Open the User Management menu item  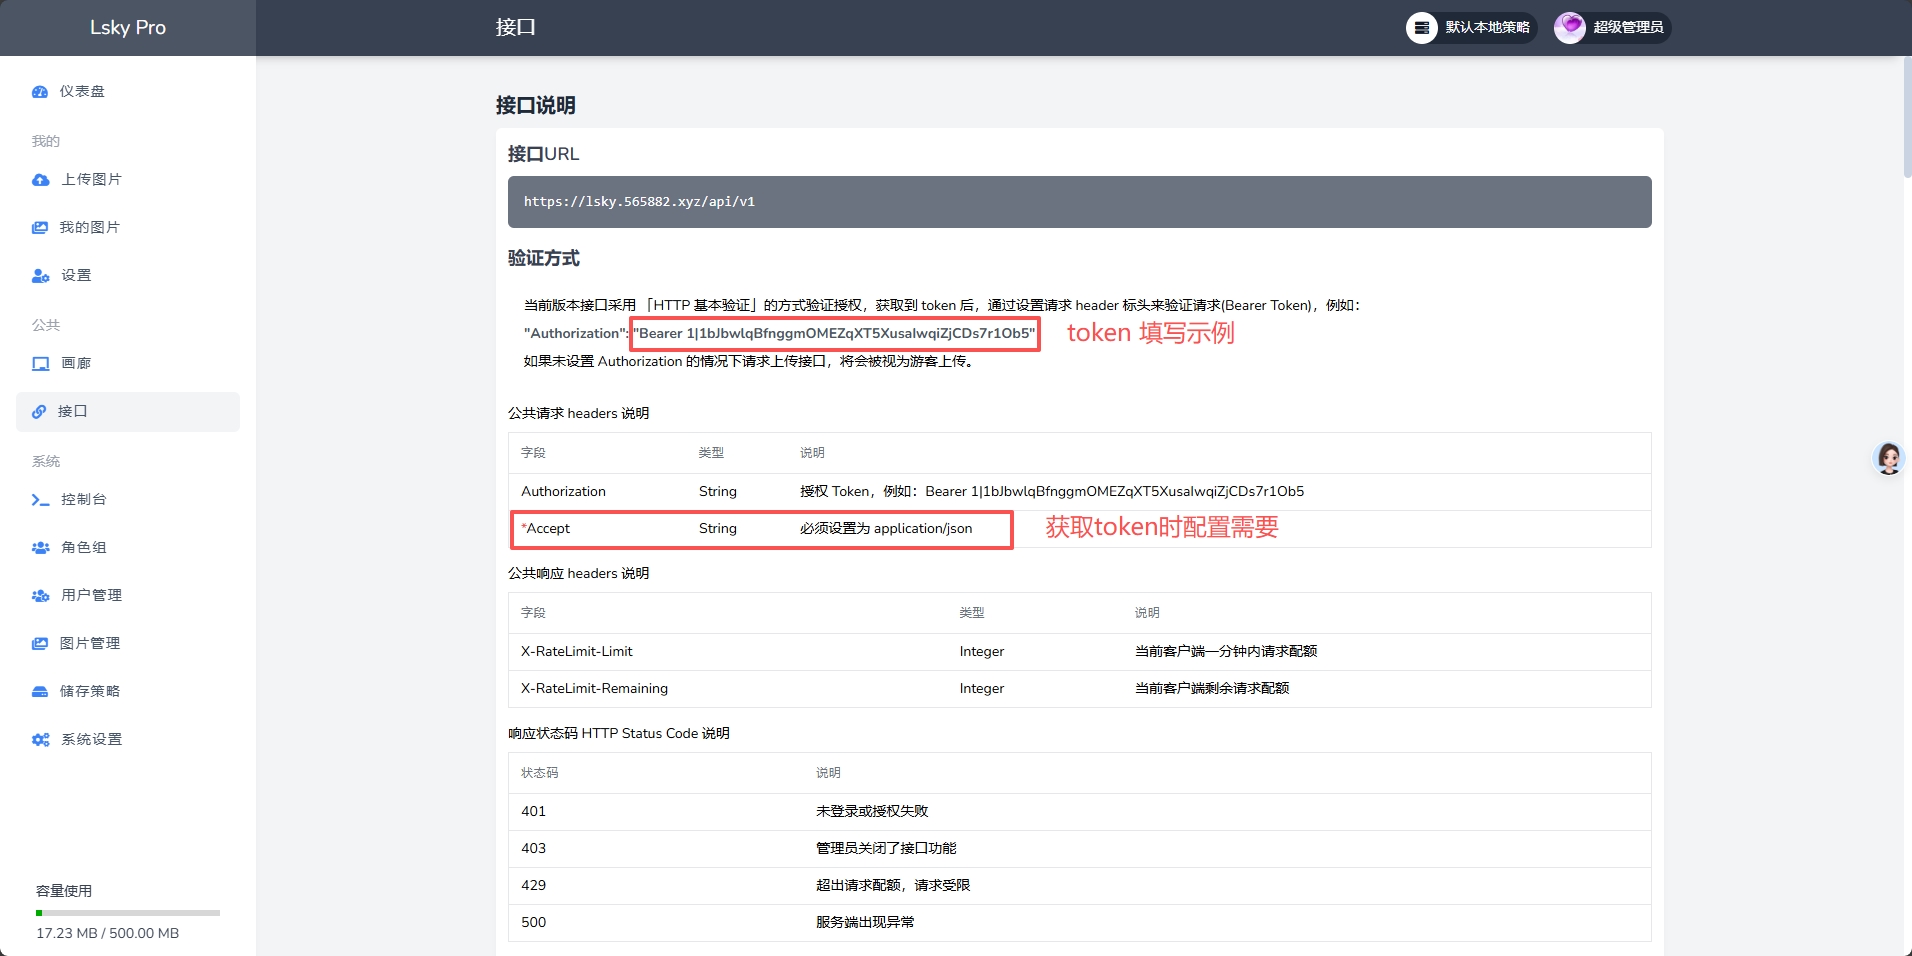[x=91, y=595]
